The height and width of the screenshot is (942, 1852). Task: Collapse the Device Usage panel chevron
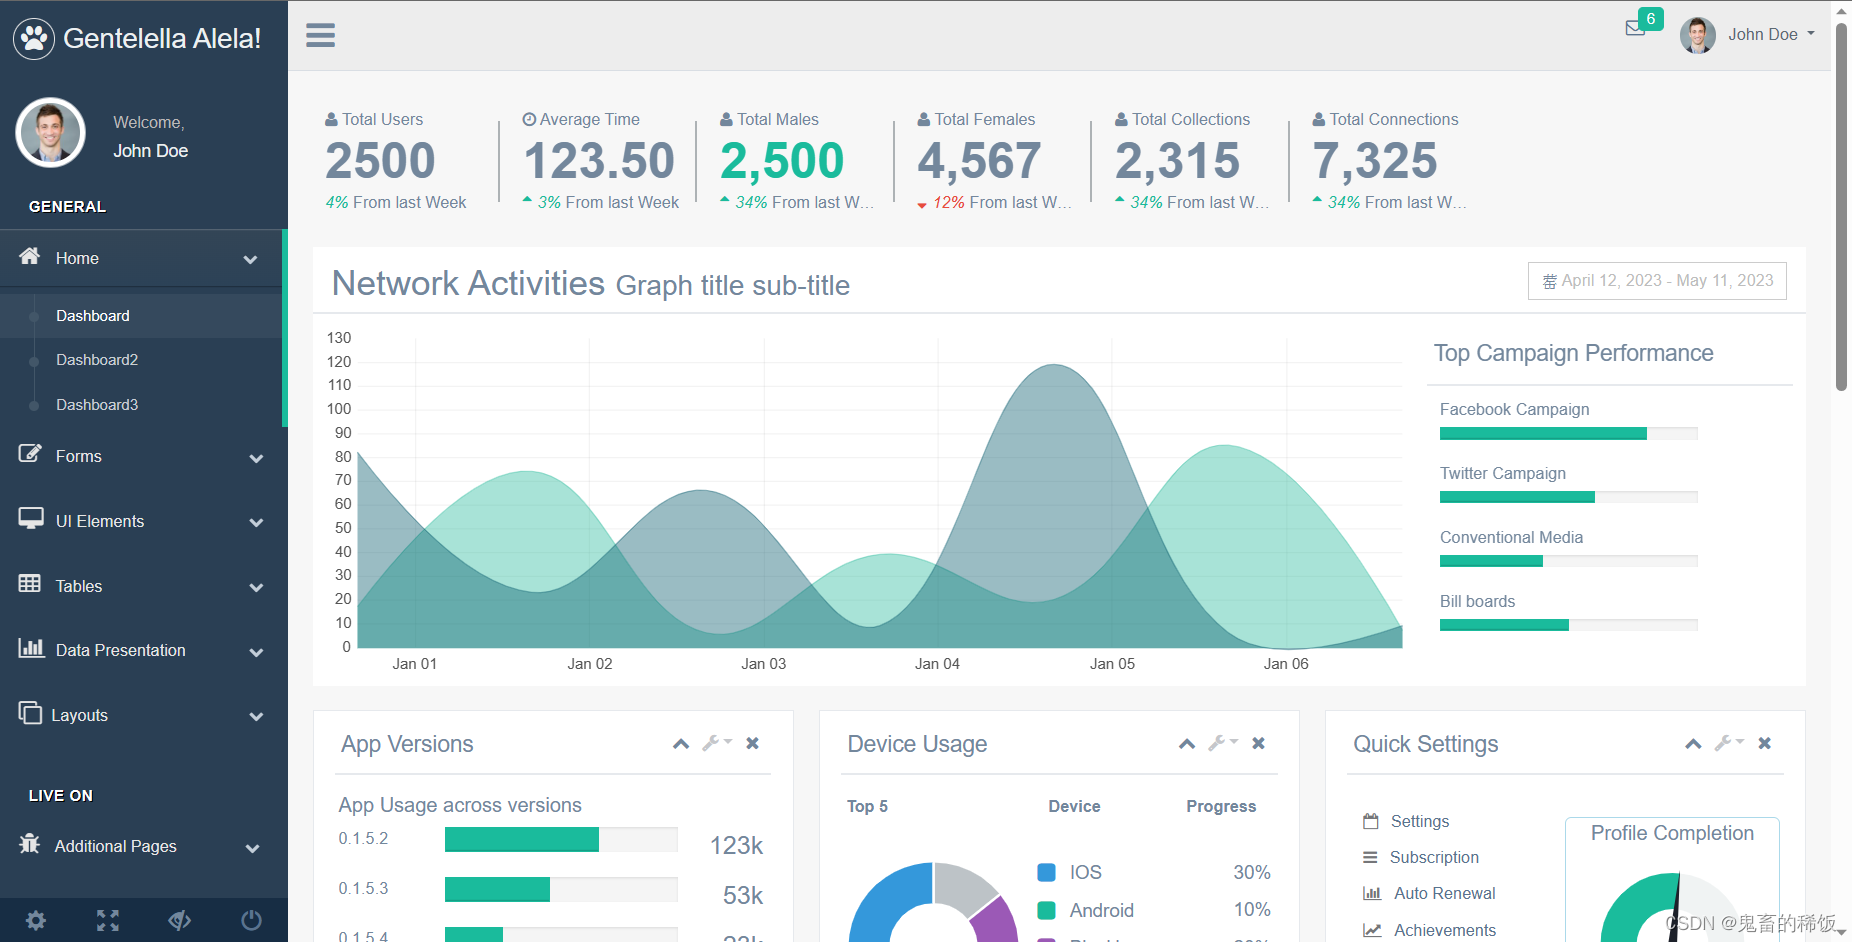click(x=1187, y=743)
